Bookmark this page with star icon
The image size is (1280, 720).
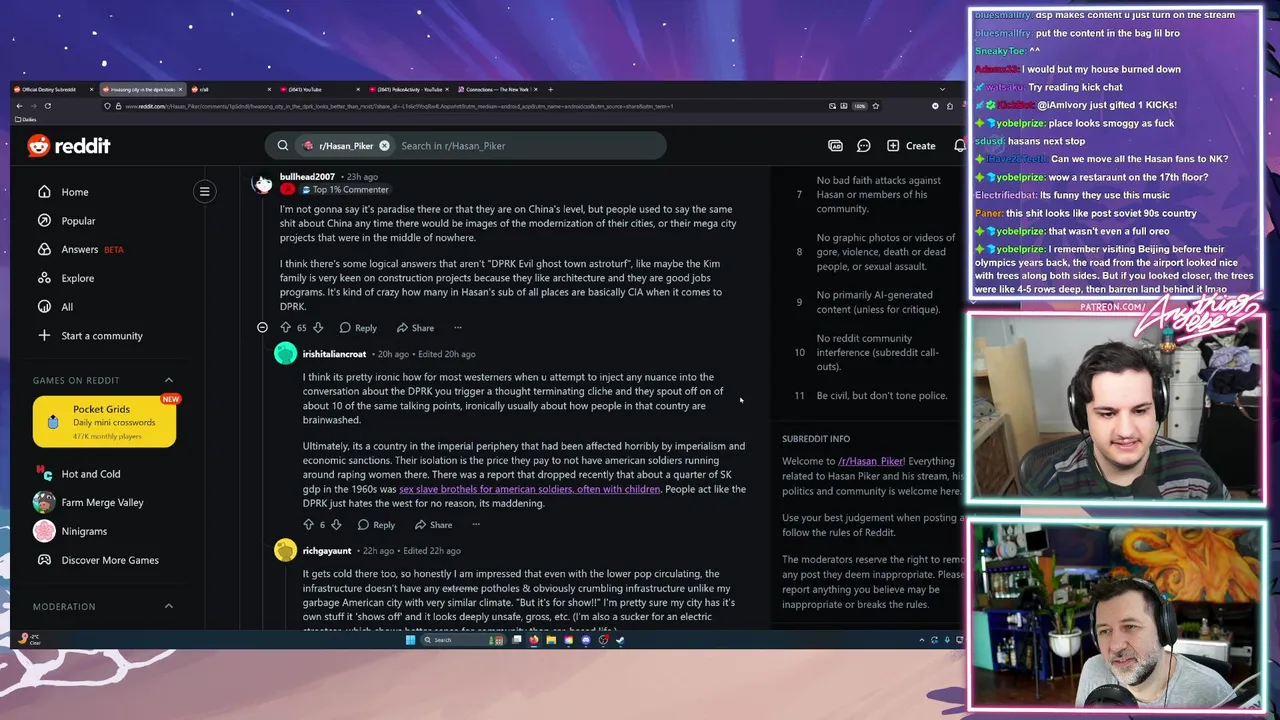tap(875, 106)
